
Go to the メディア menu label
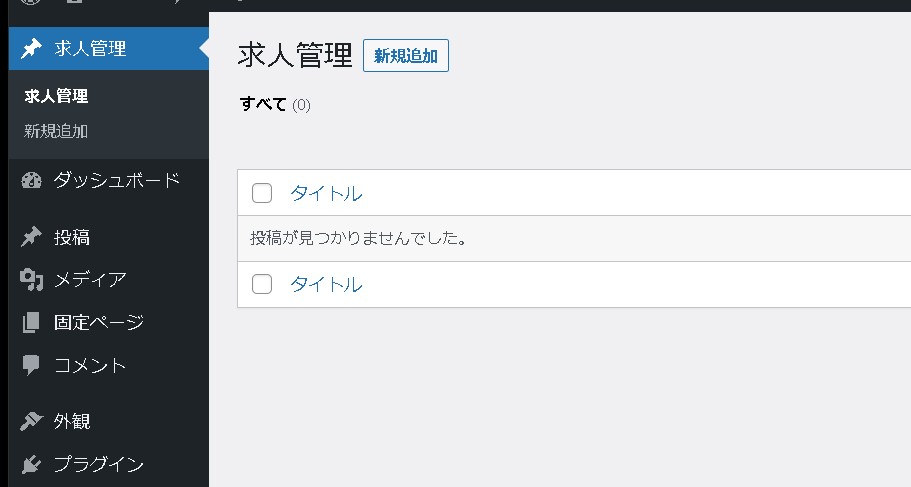coord(90,279)
